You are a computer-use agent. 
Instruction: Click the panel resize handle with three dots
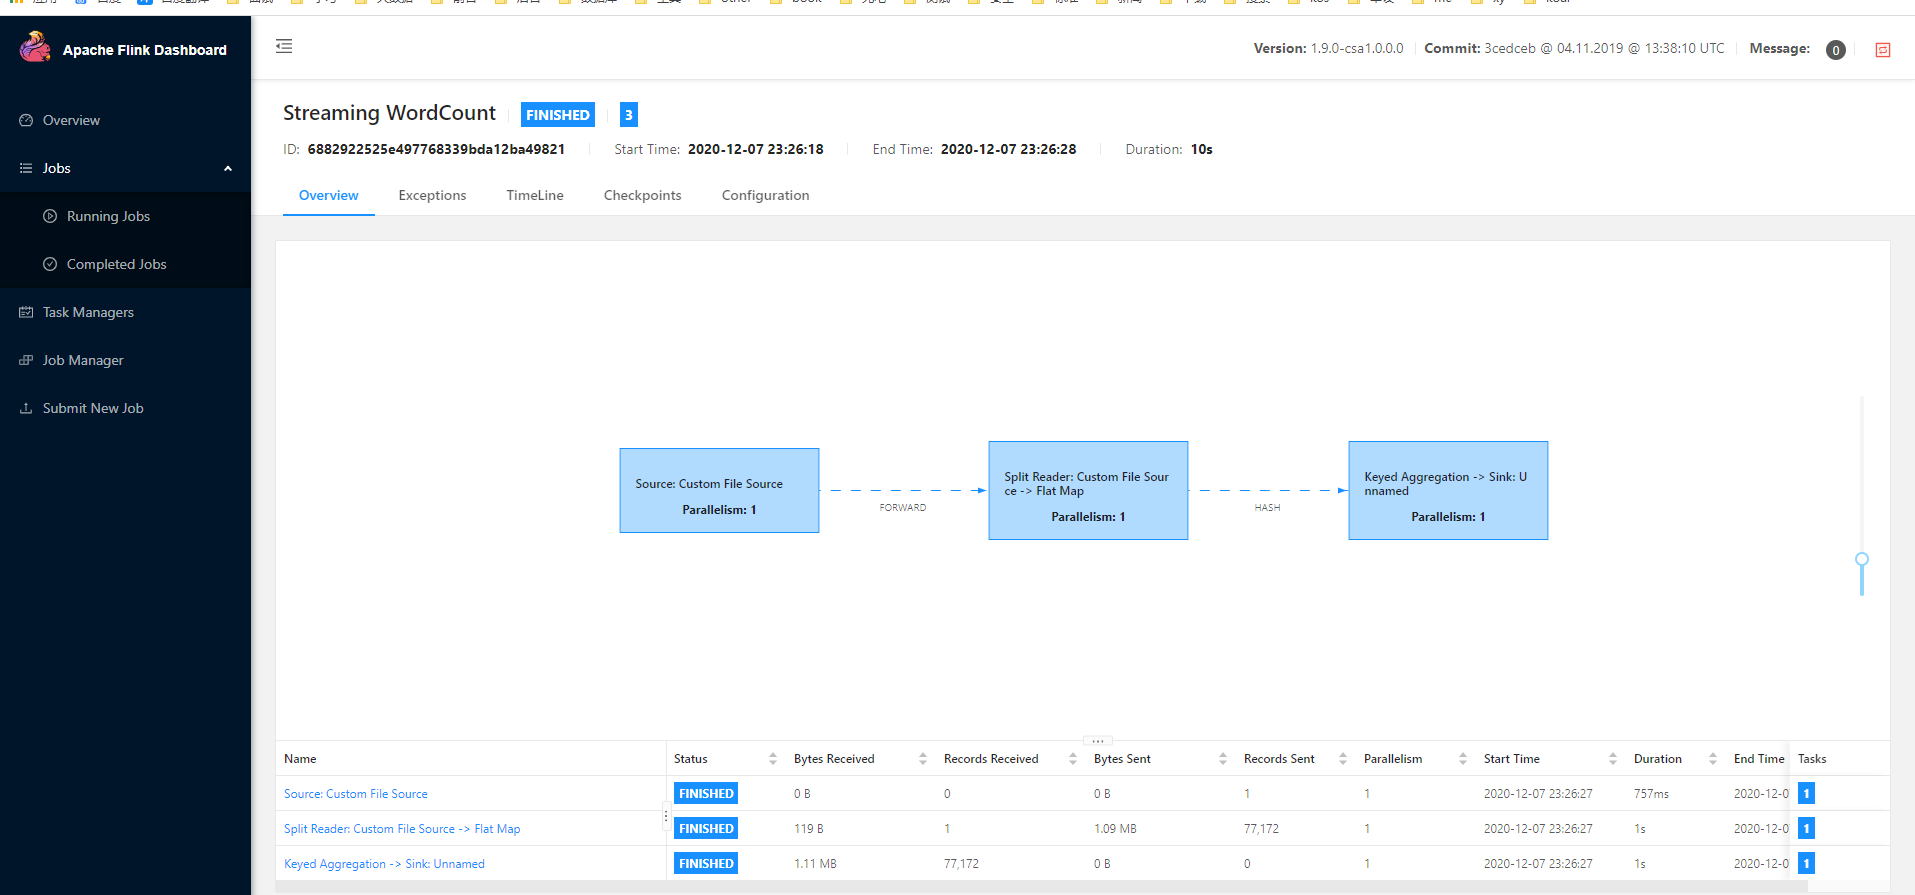pyautogui.click(x=1097, y=740)
